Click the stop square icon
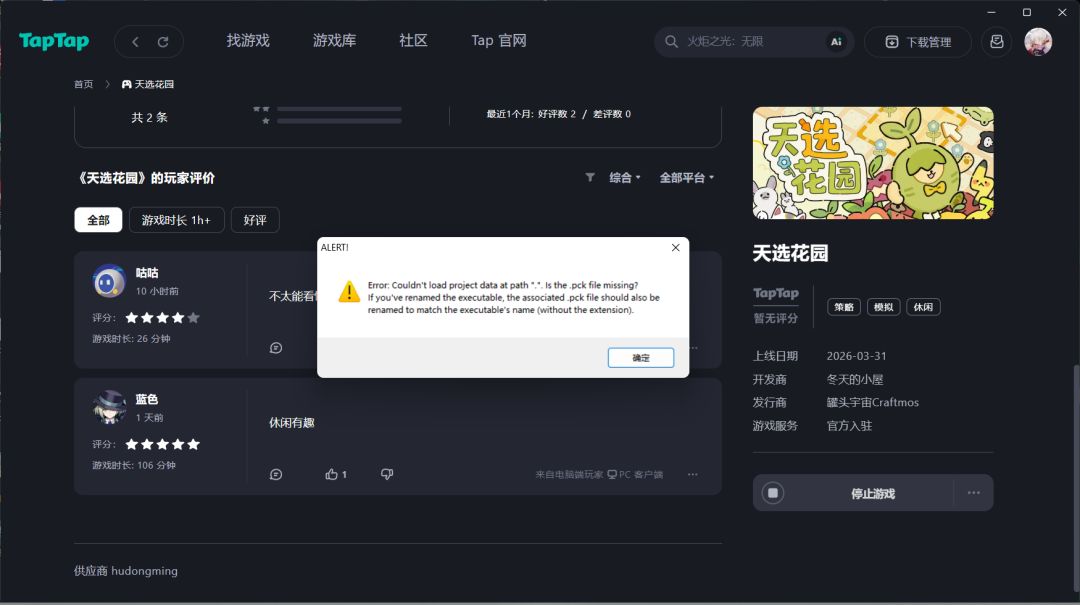 (773, 493)
